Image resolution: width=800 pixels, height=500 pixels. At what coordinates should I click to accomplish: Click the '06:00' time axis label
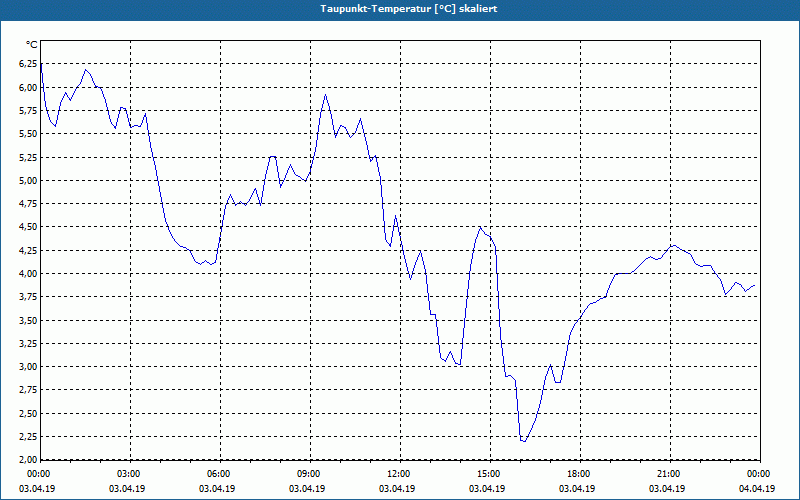click(x=217, y=474)
